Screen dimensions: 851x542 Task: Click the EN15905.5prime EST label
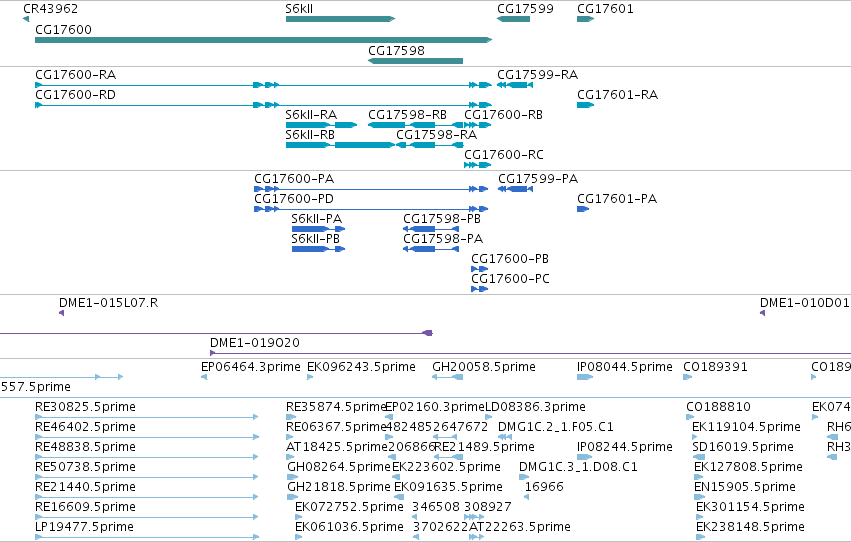(x=745, y=488)
